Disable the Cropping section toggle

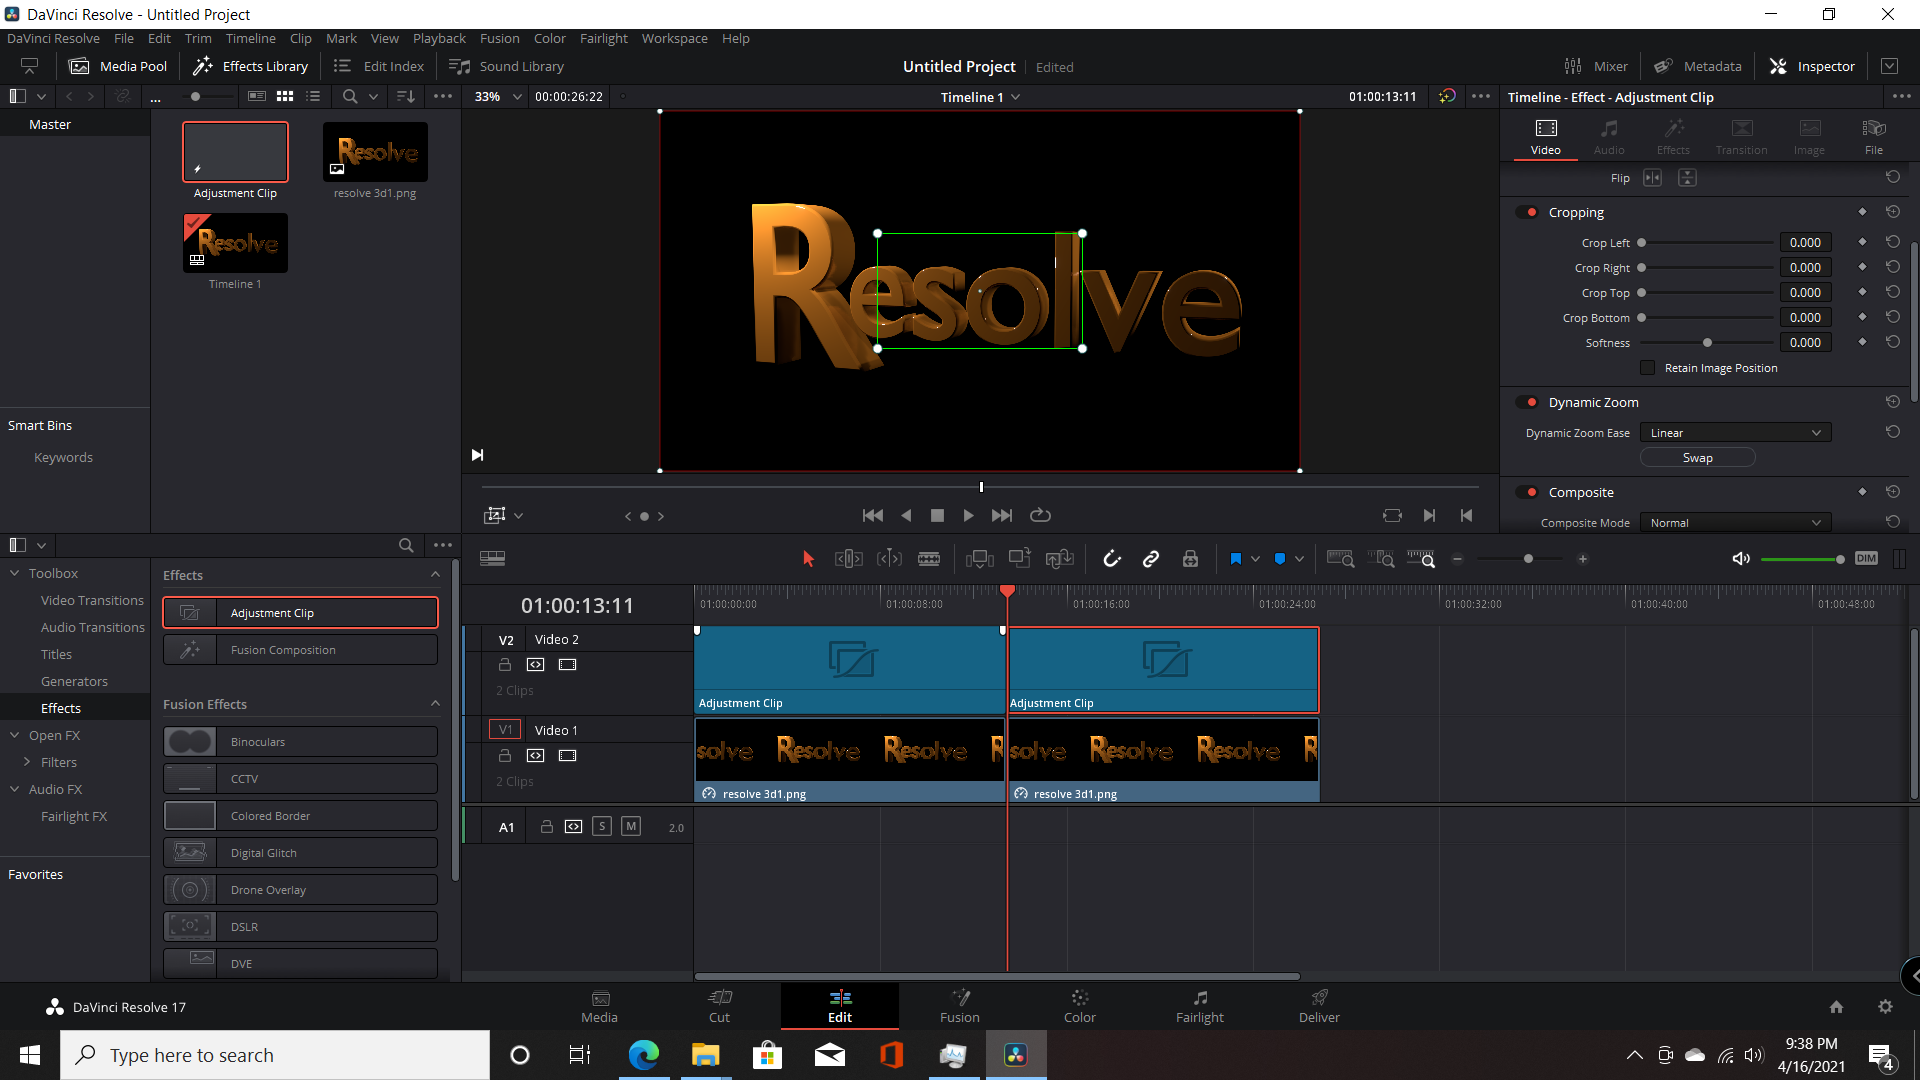pyautogui.click(x=1528, y=212)
